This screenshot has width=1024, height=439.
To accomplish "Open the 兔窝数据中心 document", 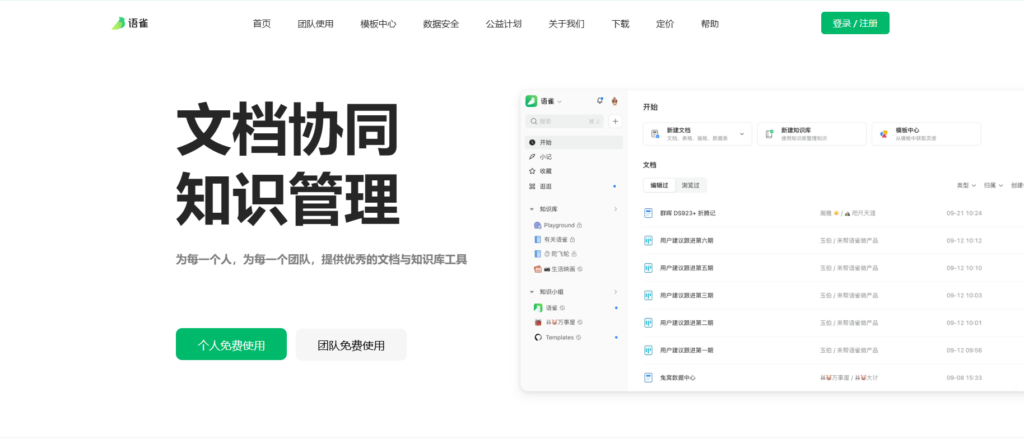I will [678, 378].
